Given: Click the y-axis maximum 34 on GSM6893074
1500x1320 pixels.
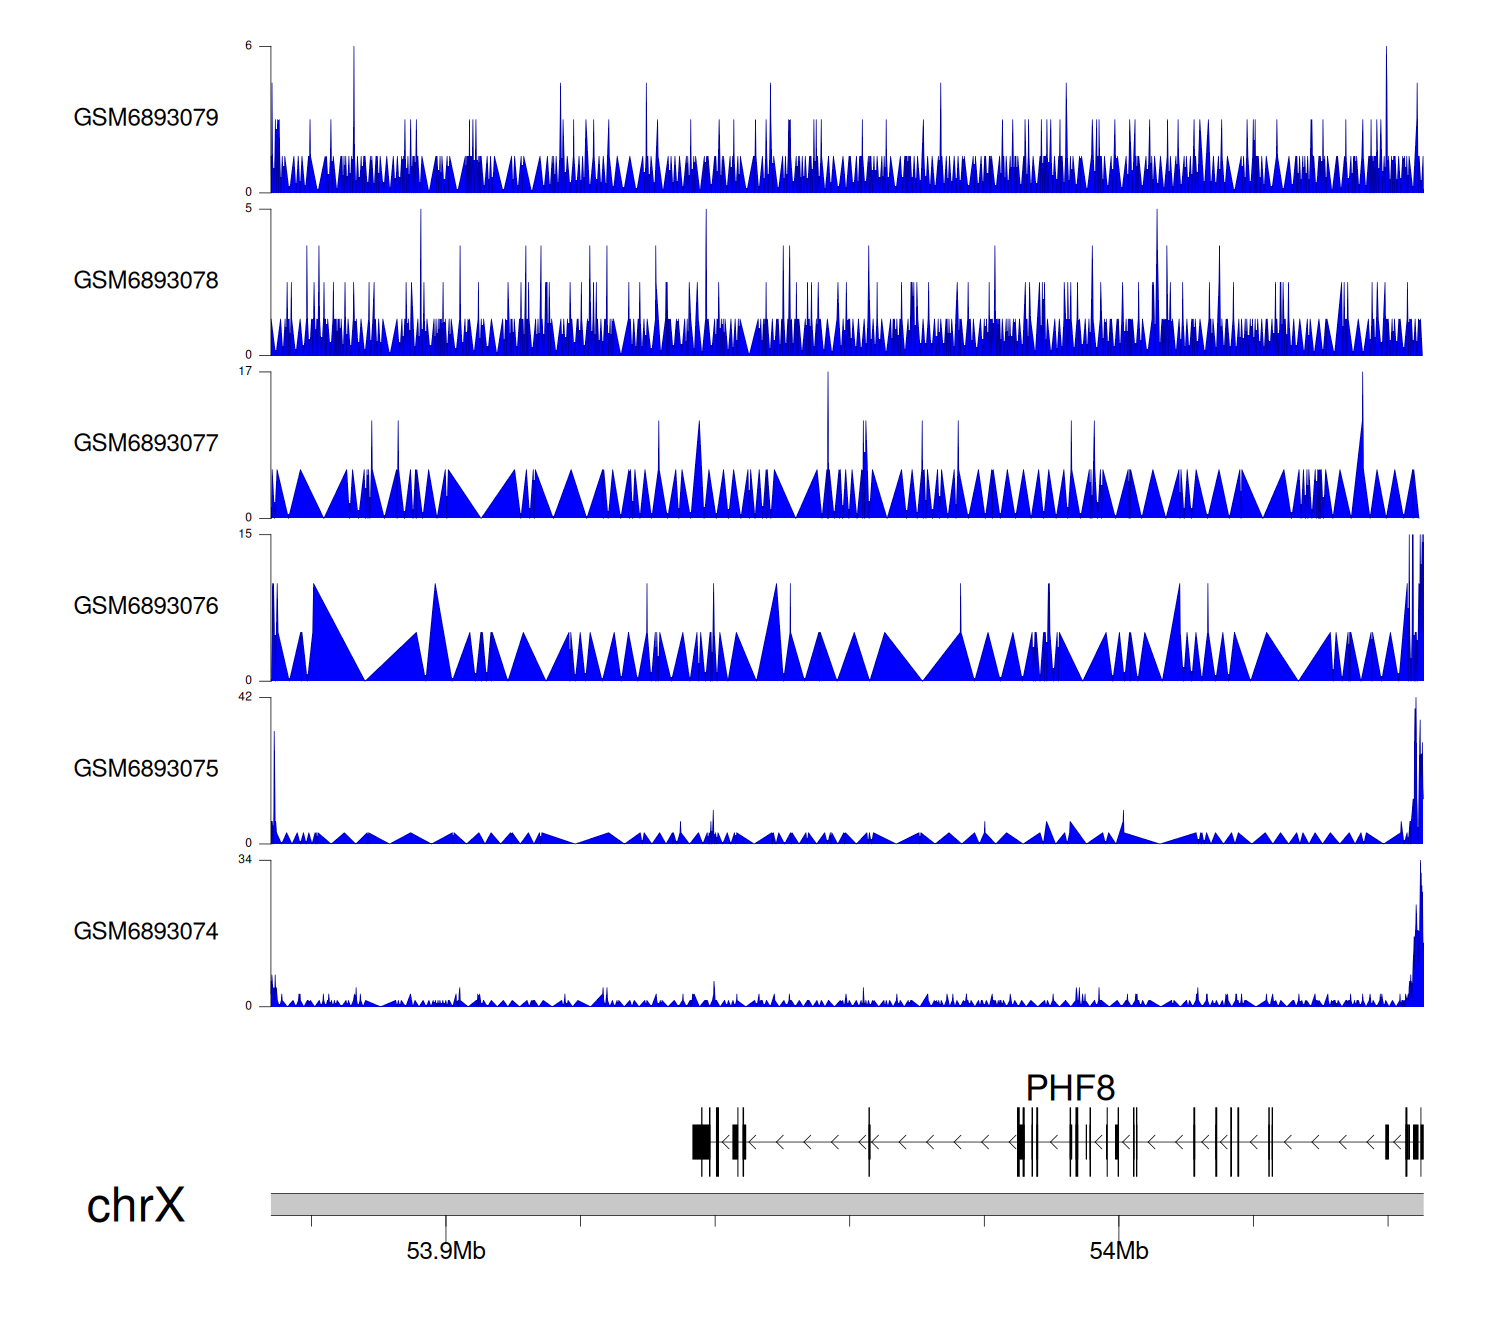Looking at the screenshot, I should coord(245,860).
